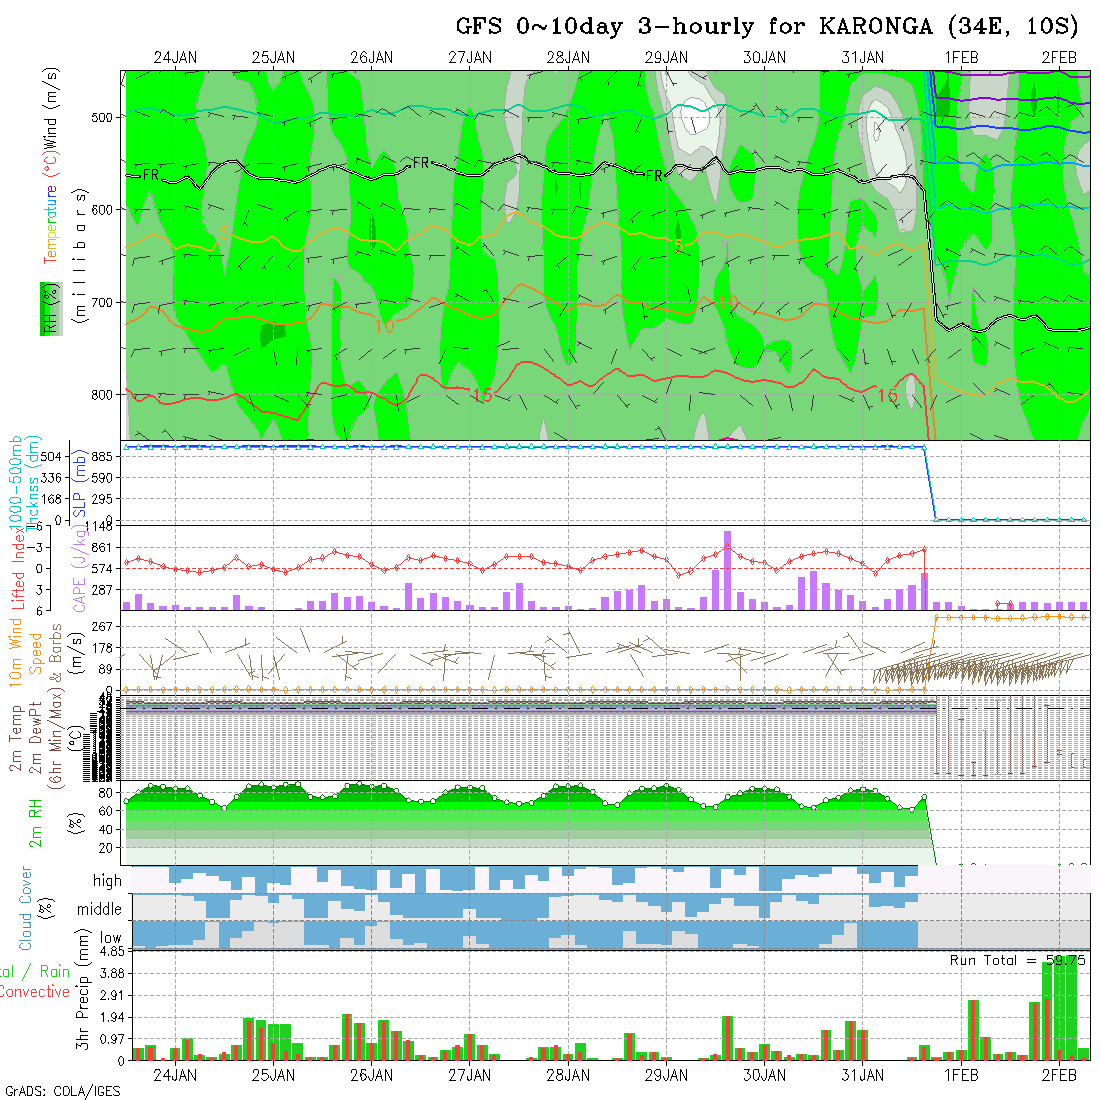Click the 'Run Total = 59.75' text
Screen dimensions: 1100x1100
(x=1017, y=960)
